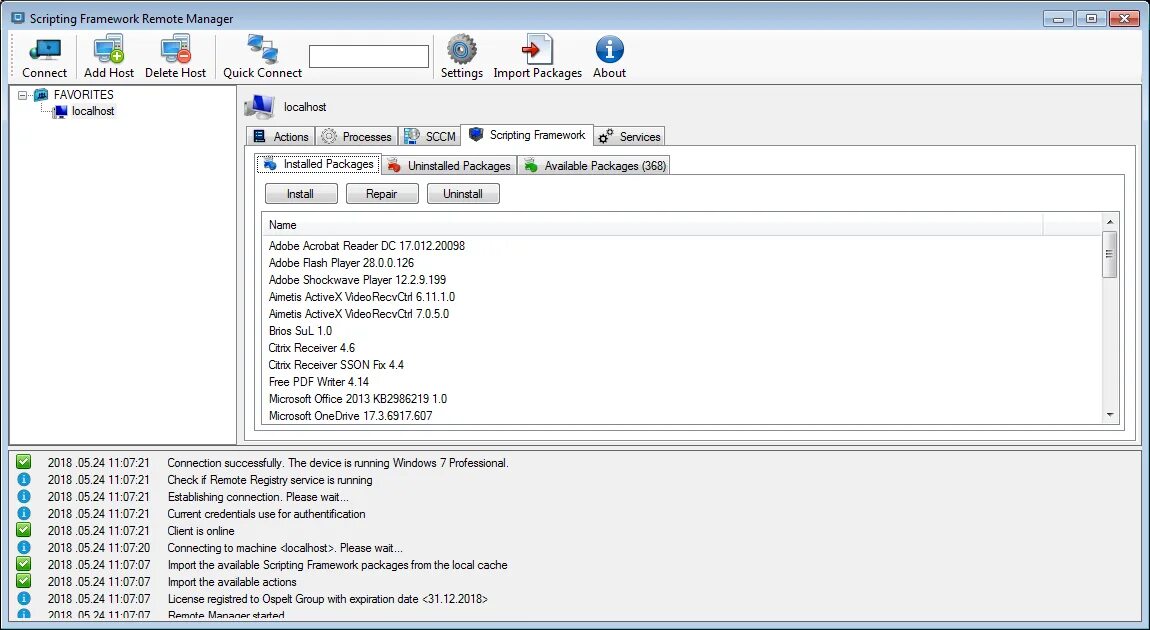Image resolution: width=1150 pixels, height=630 pixels.
Task: Click the Name column header
Action: pos(652,225)
